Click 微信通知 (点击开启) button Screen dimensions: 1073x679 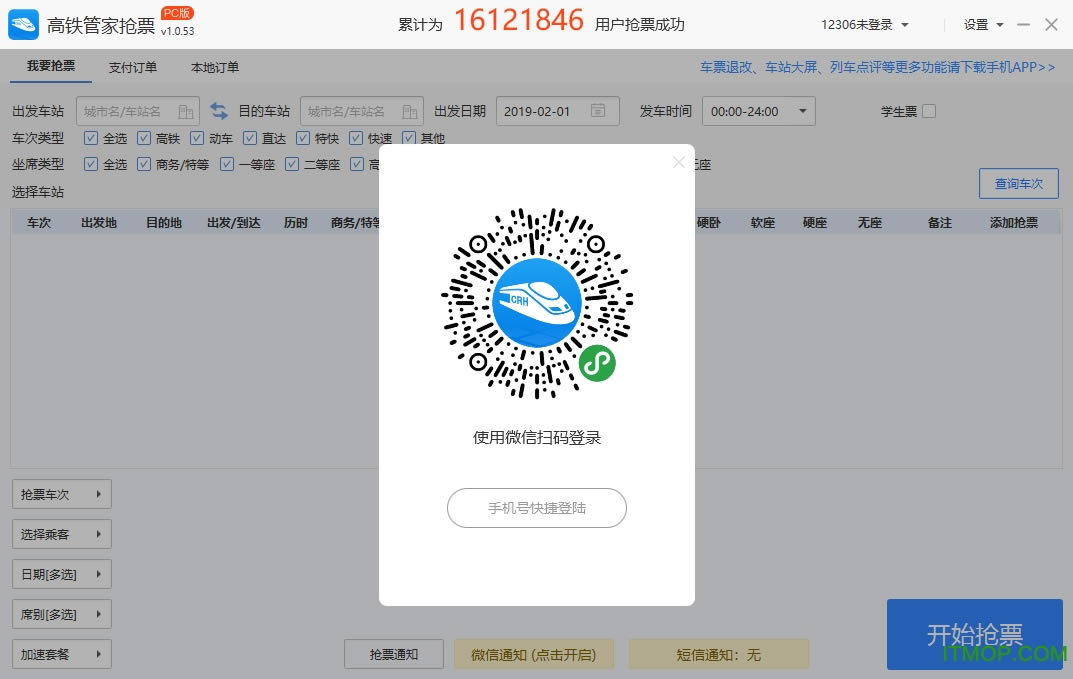pos(534,654)
